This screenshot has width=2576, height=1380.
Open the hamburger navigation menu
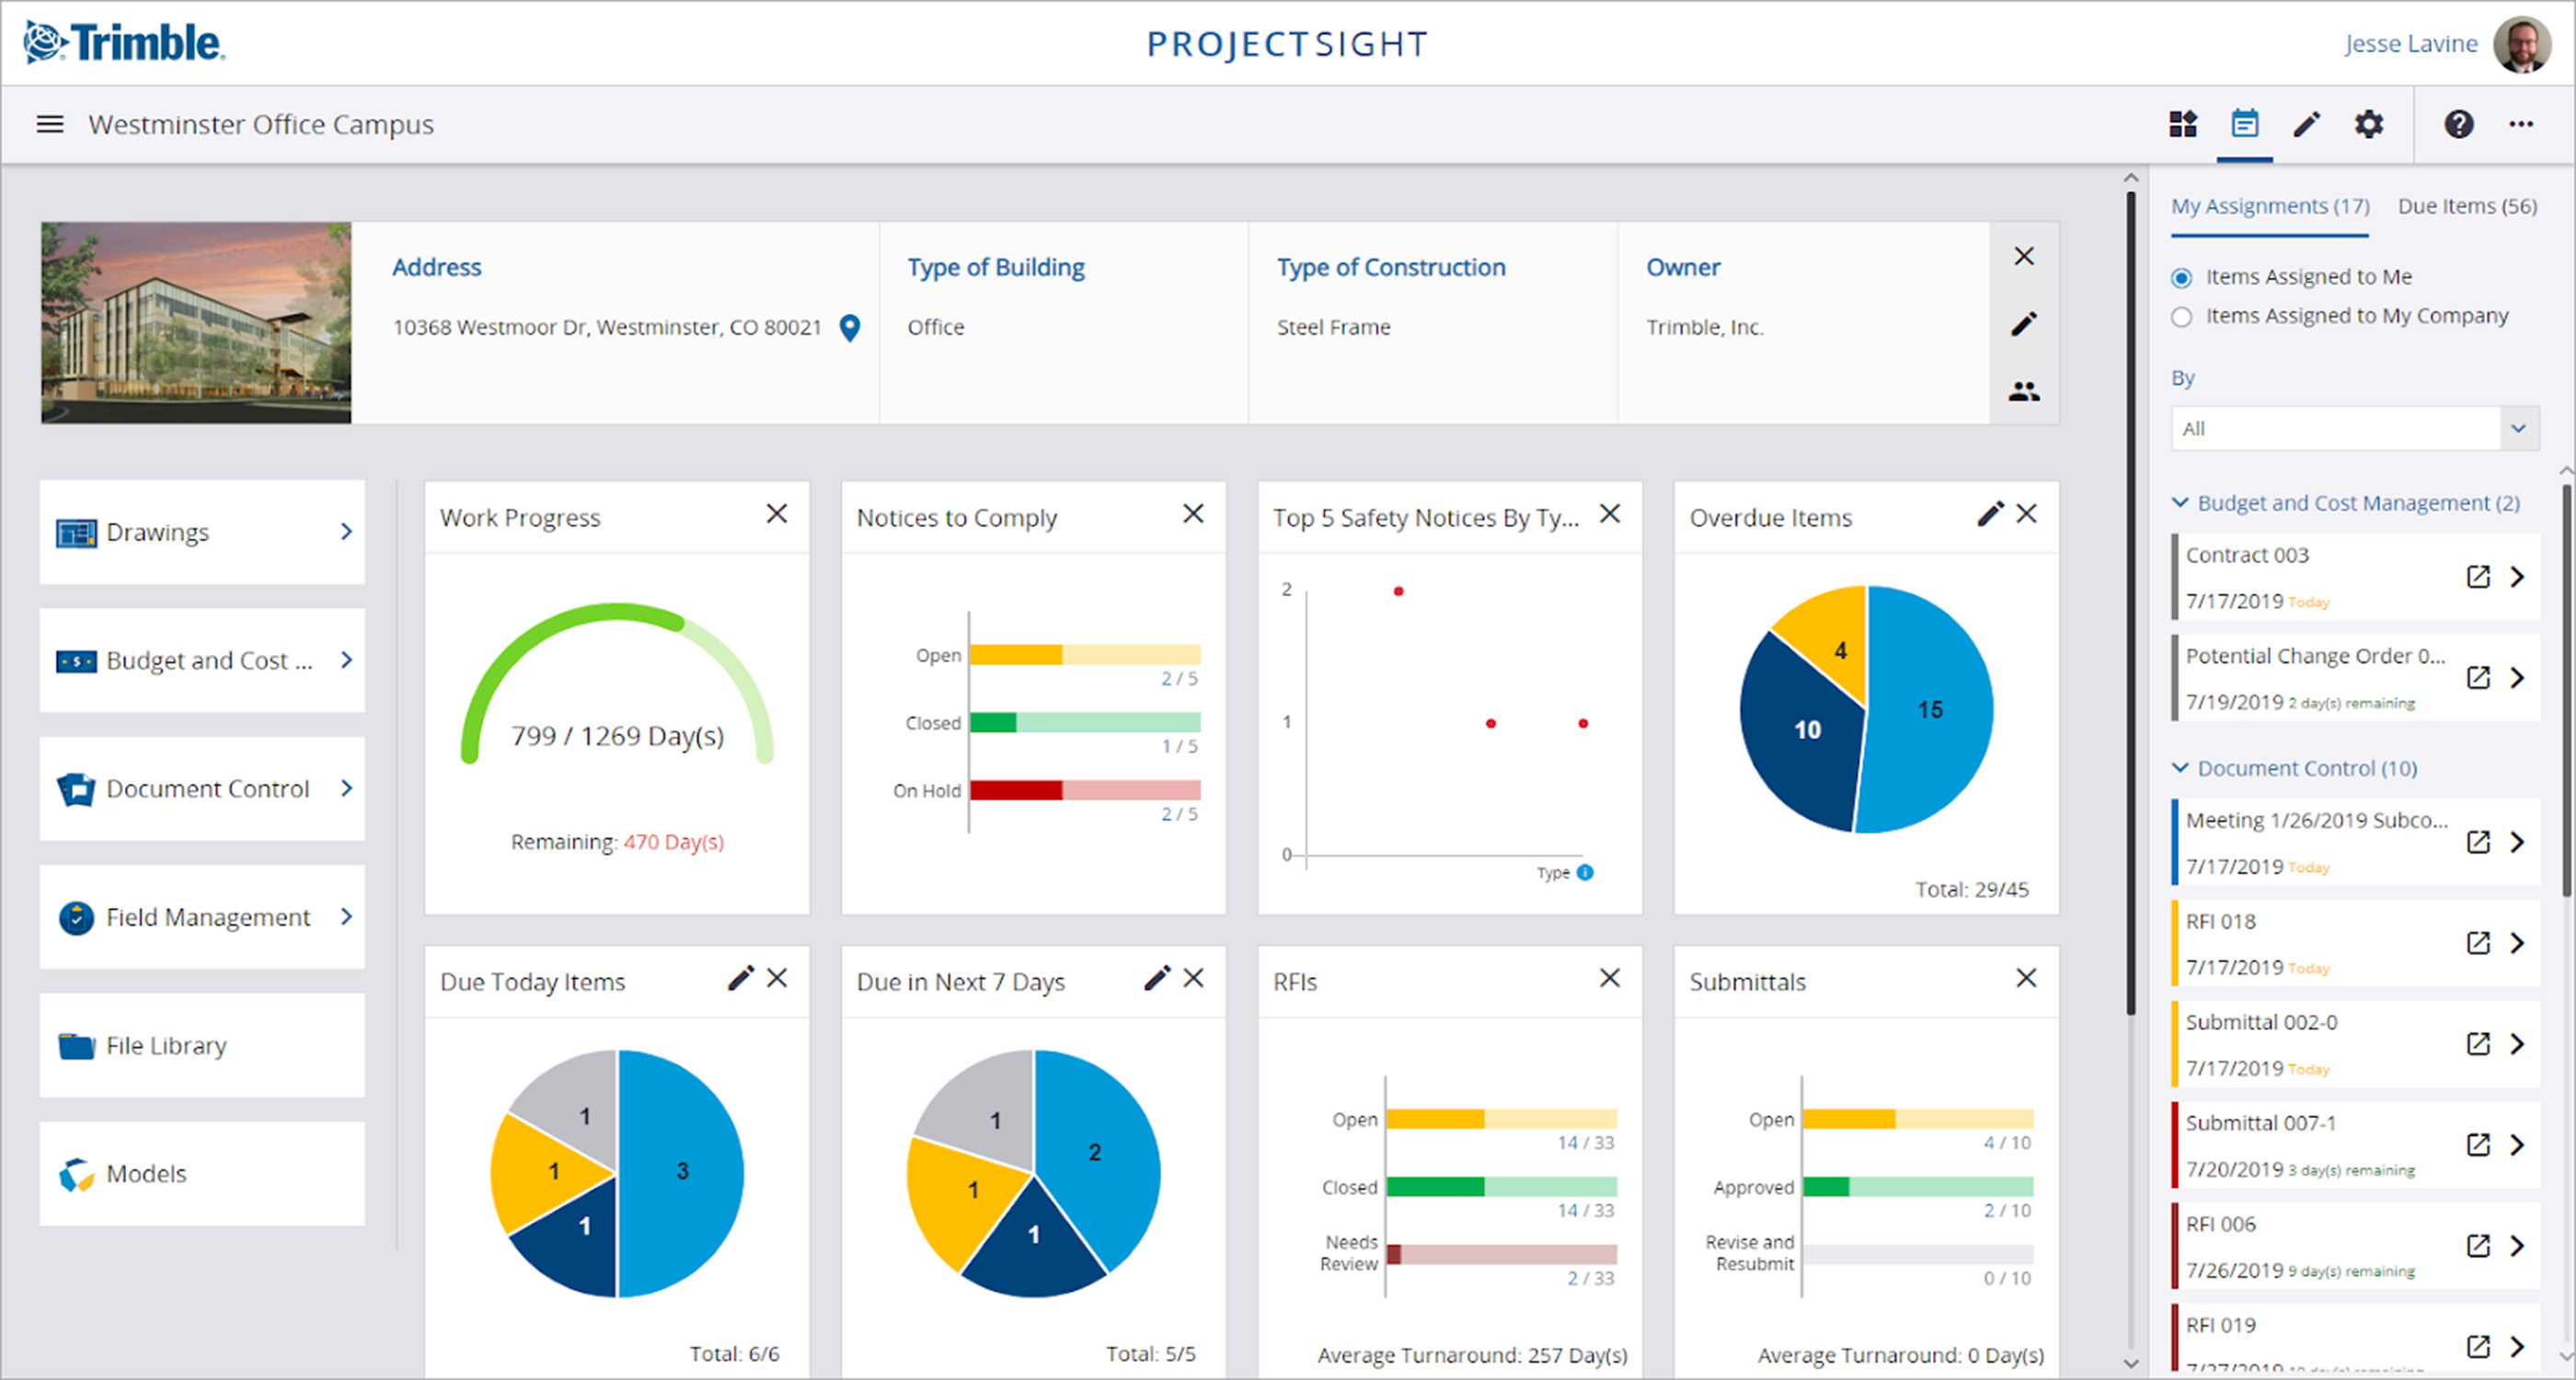pyautogui.click(x=49, y=124)
